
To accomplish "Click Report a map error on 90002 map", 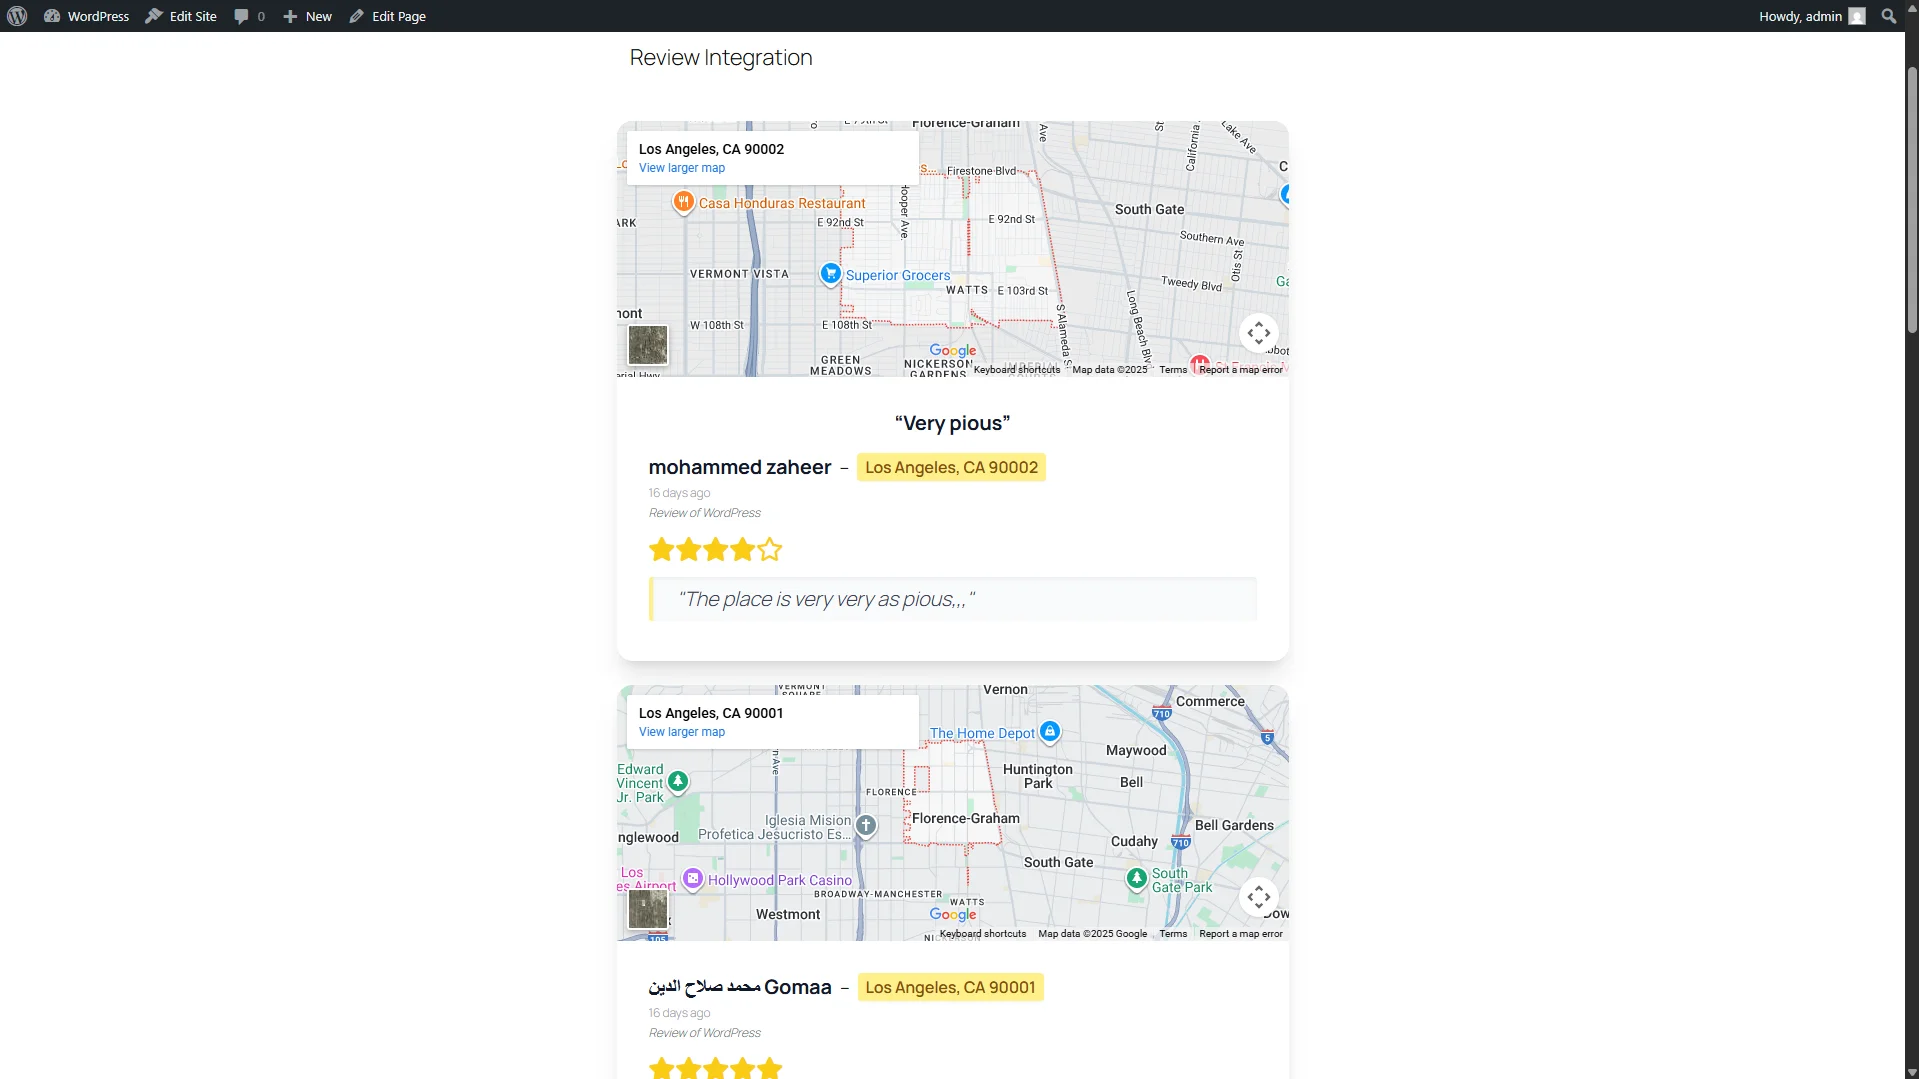I will click(1241, 370).
